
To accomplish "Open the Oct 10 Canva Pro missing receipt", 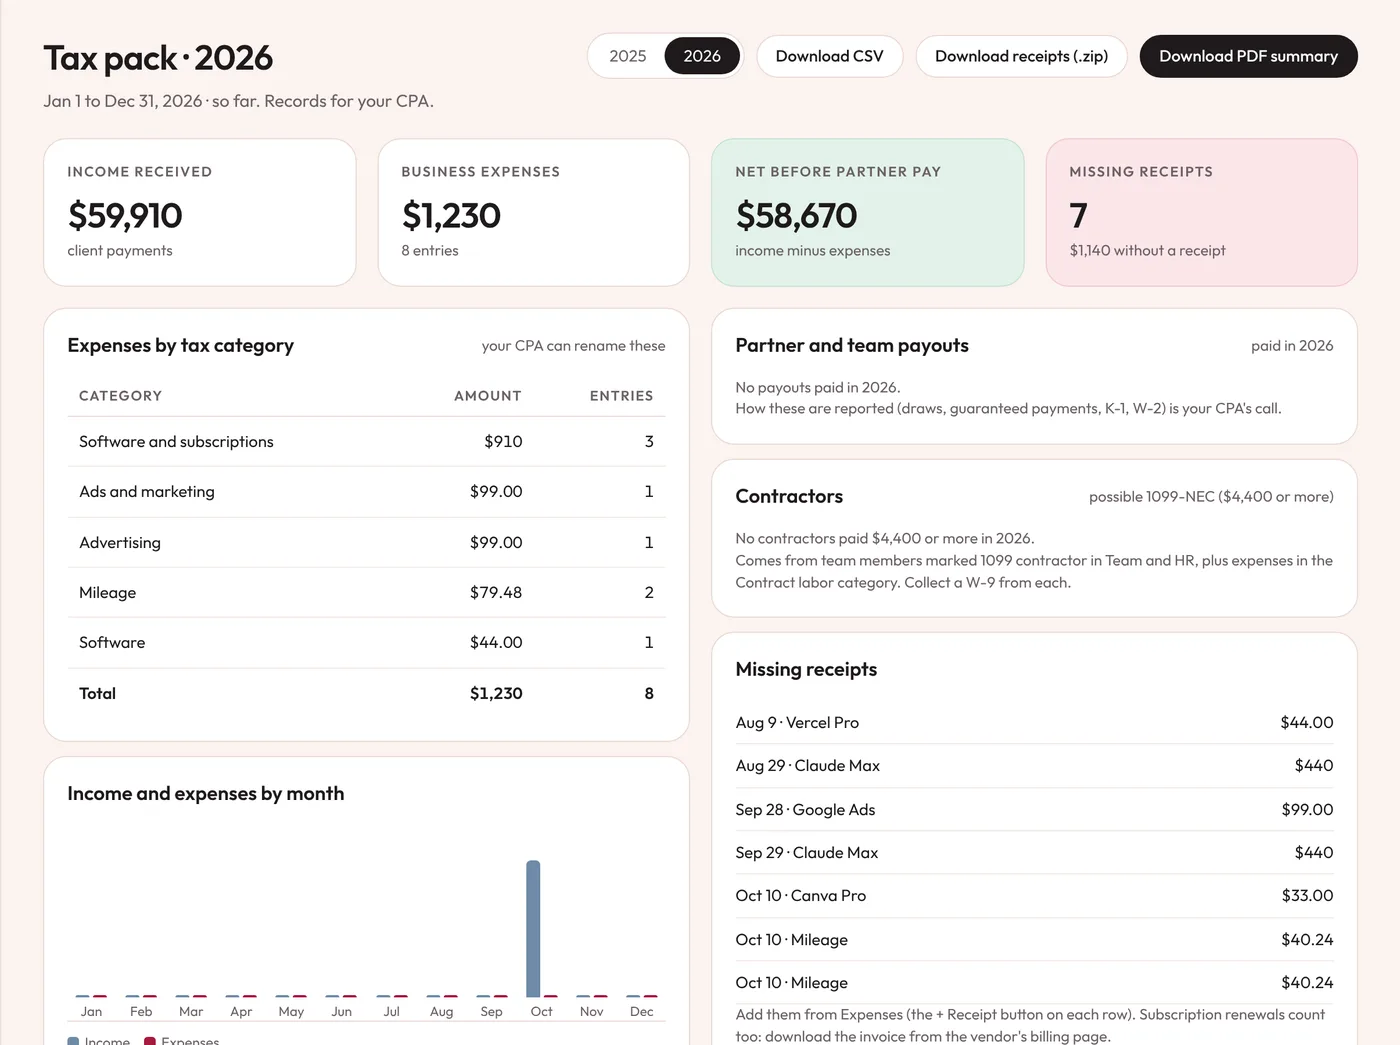I will 1034,896.
